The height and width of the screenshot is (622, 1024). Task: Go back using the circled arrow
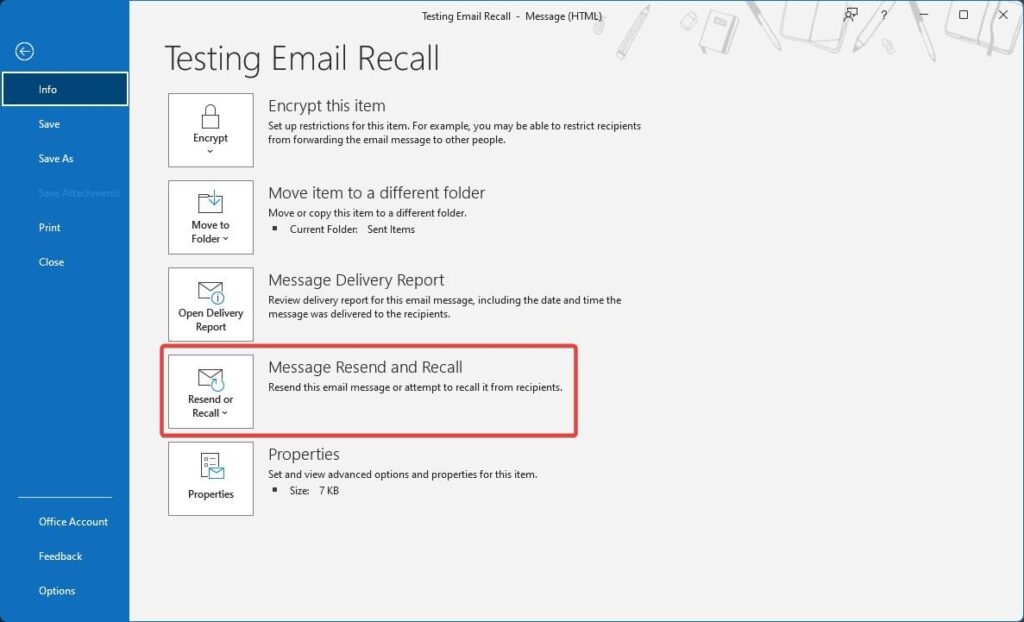[x=25, y=52]
